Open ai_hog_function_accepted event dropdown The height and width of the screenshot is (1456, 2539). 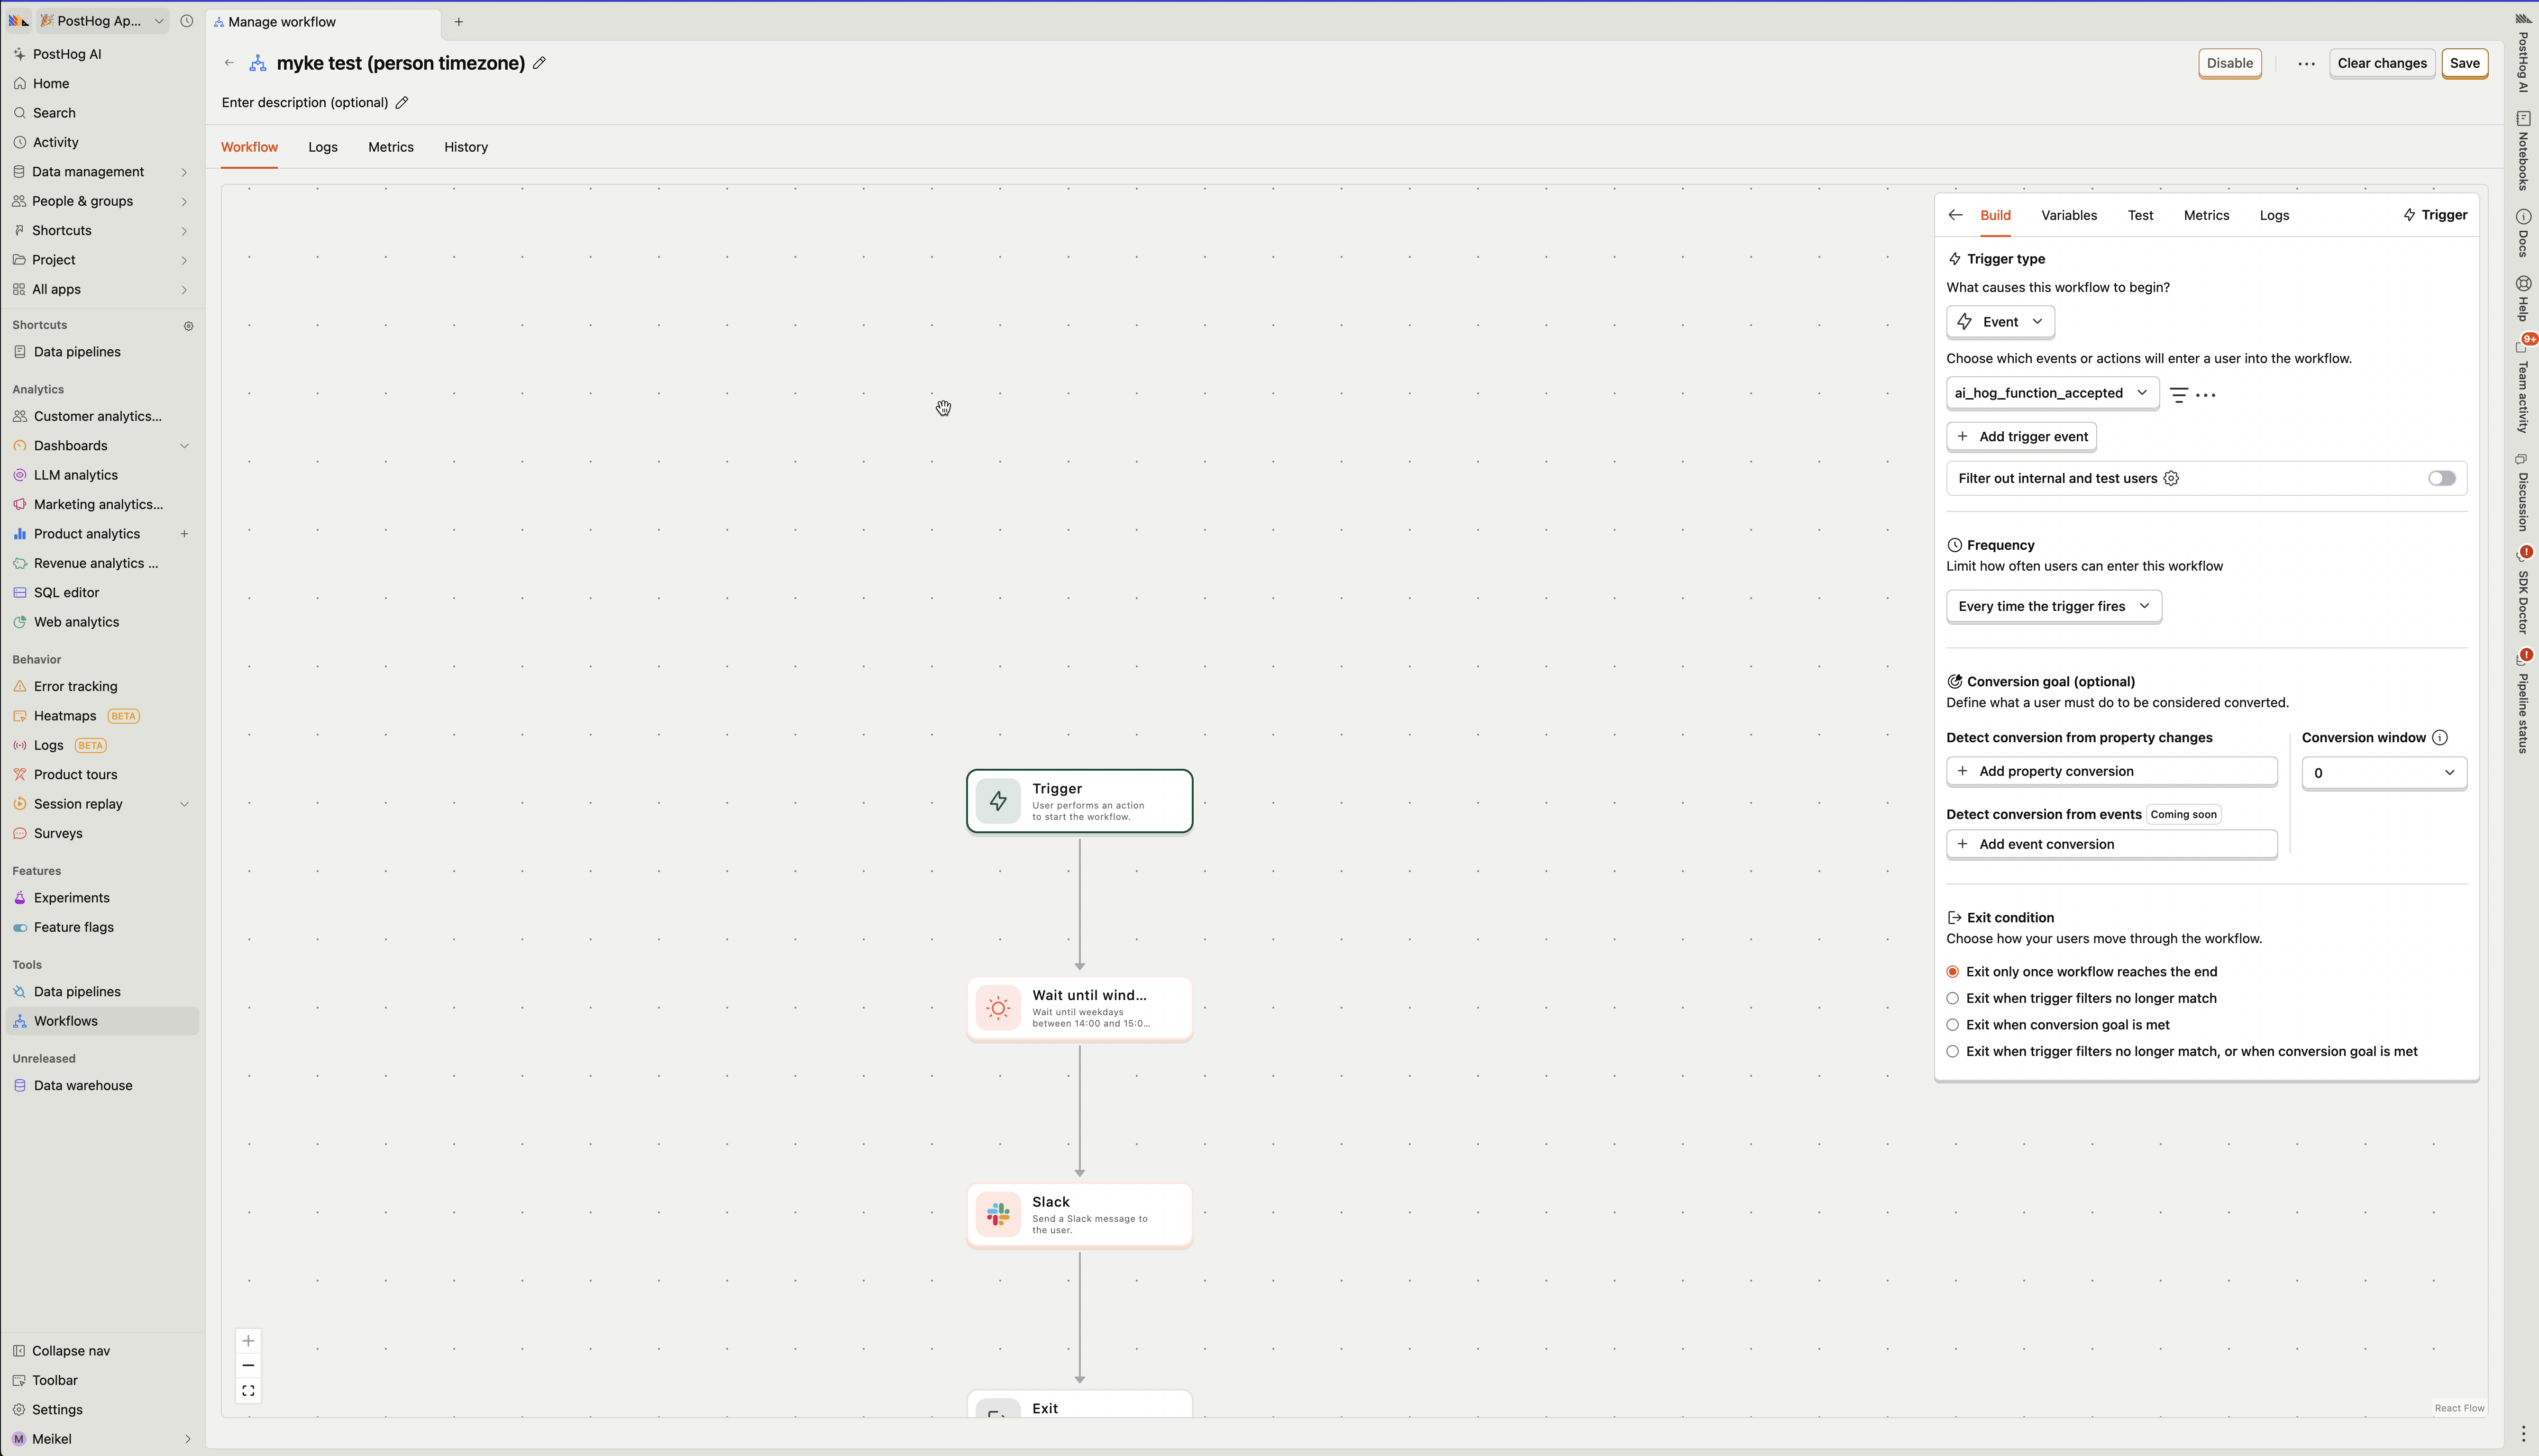pyautogui.click(x=2052, y=393)
